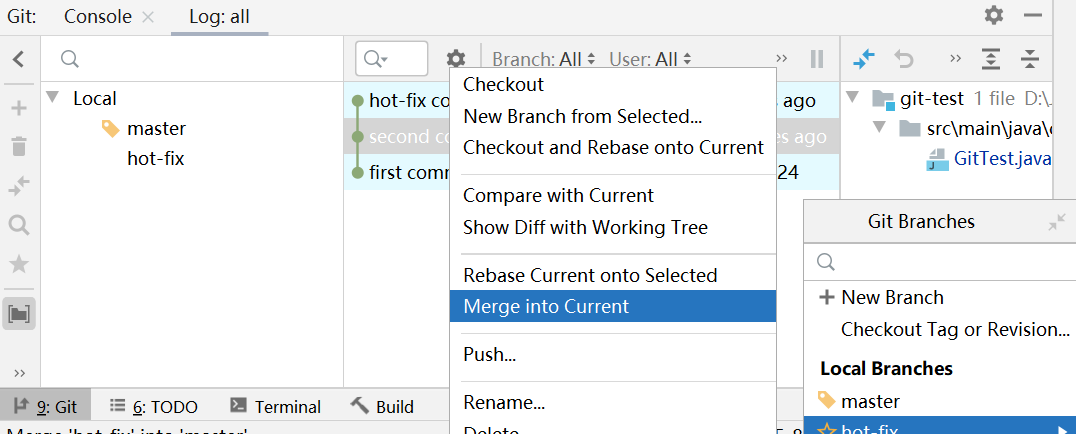Open the Git tool window settings gear

point(994,15)
